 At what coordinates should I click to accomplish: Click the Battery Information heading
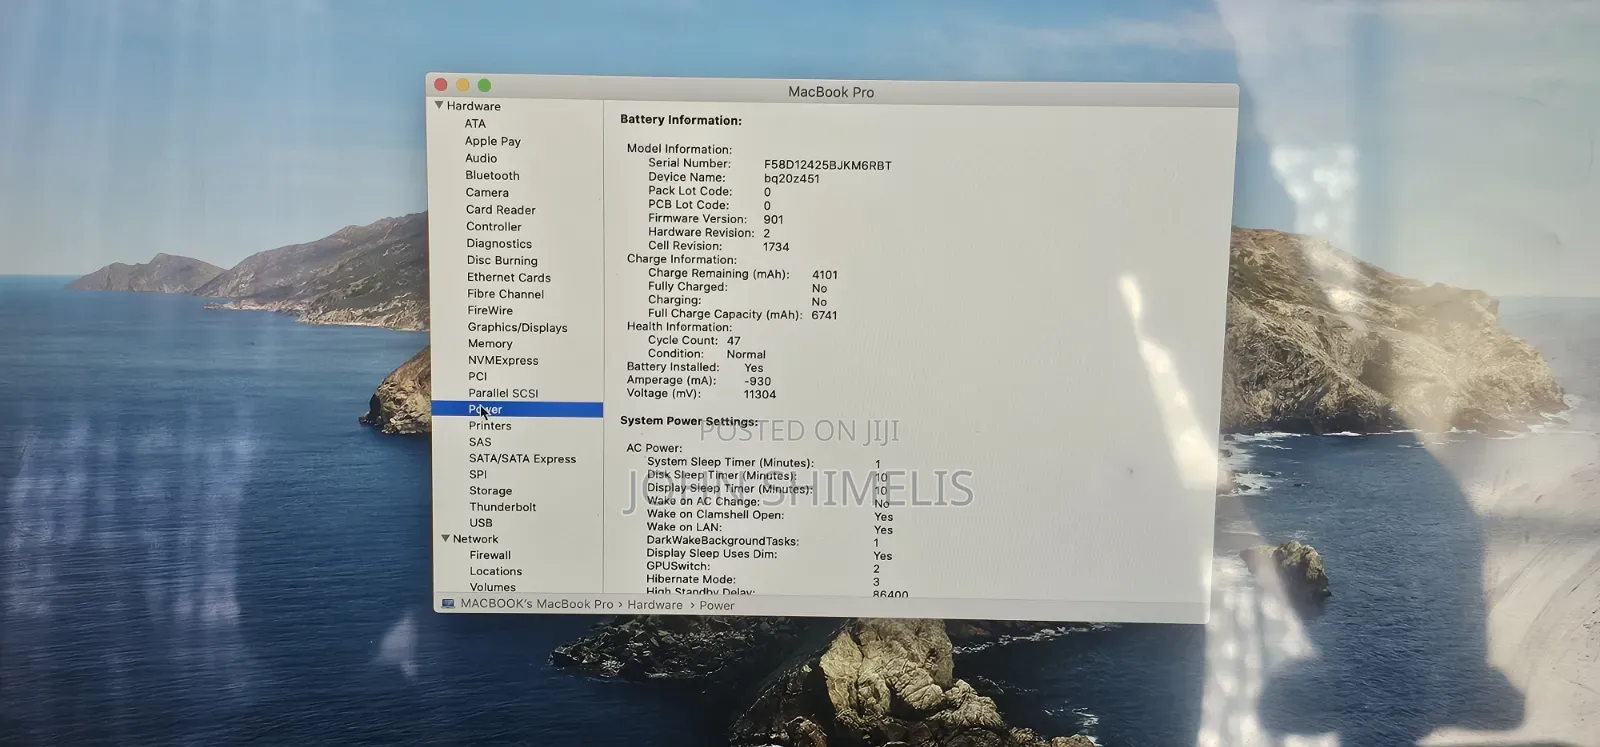[x=681, y=120]
